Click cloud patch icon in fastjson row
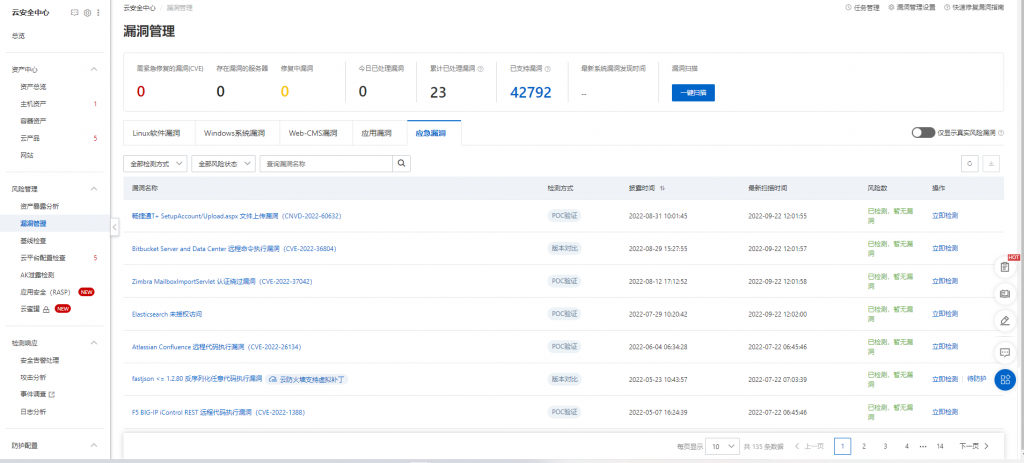The width and height of the screenshot is (1024, 463). 273,379
